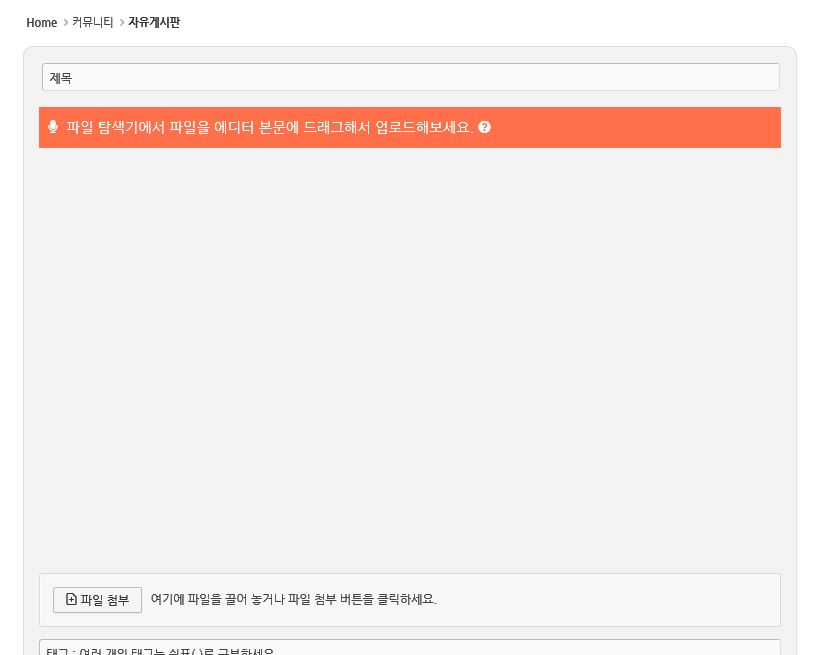Click the file-plus icon on 파일 첨부
815x655 pixels.
click(x=71, y=599)
